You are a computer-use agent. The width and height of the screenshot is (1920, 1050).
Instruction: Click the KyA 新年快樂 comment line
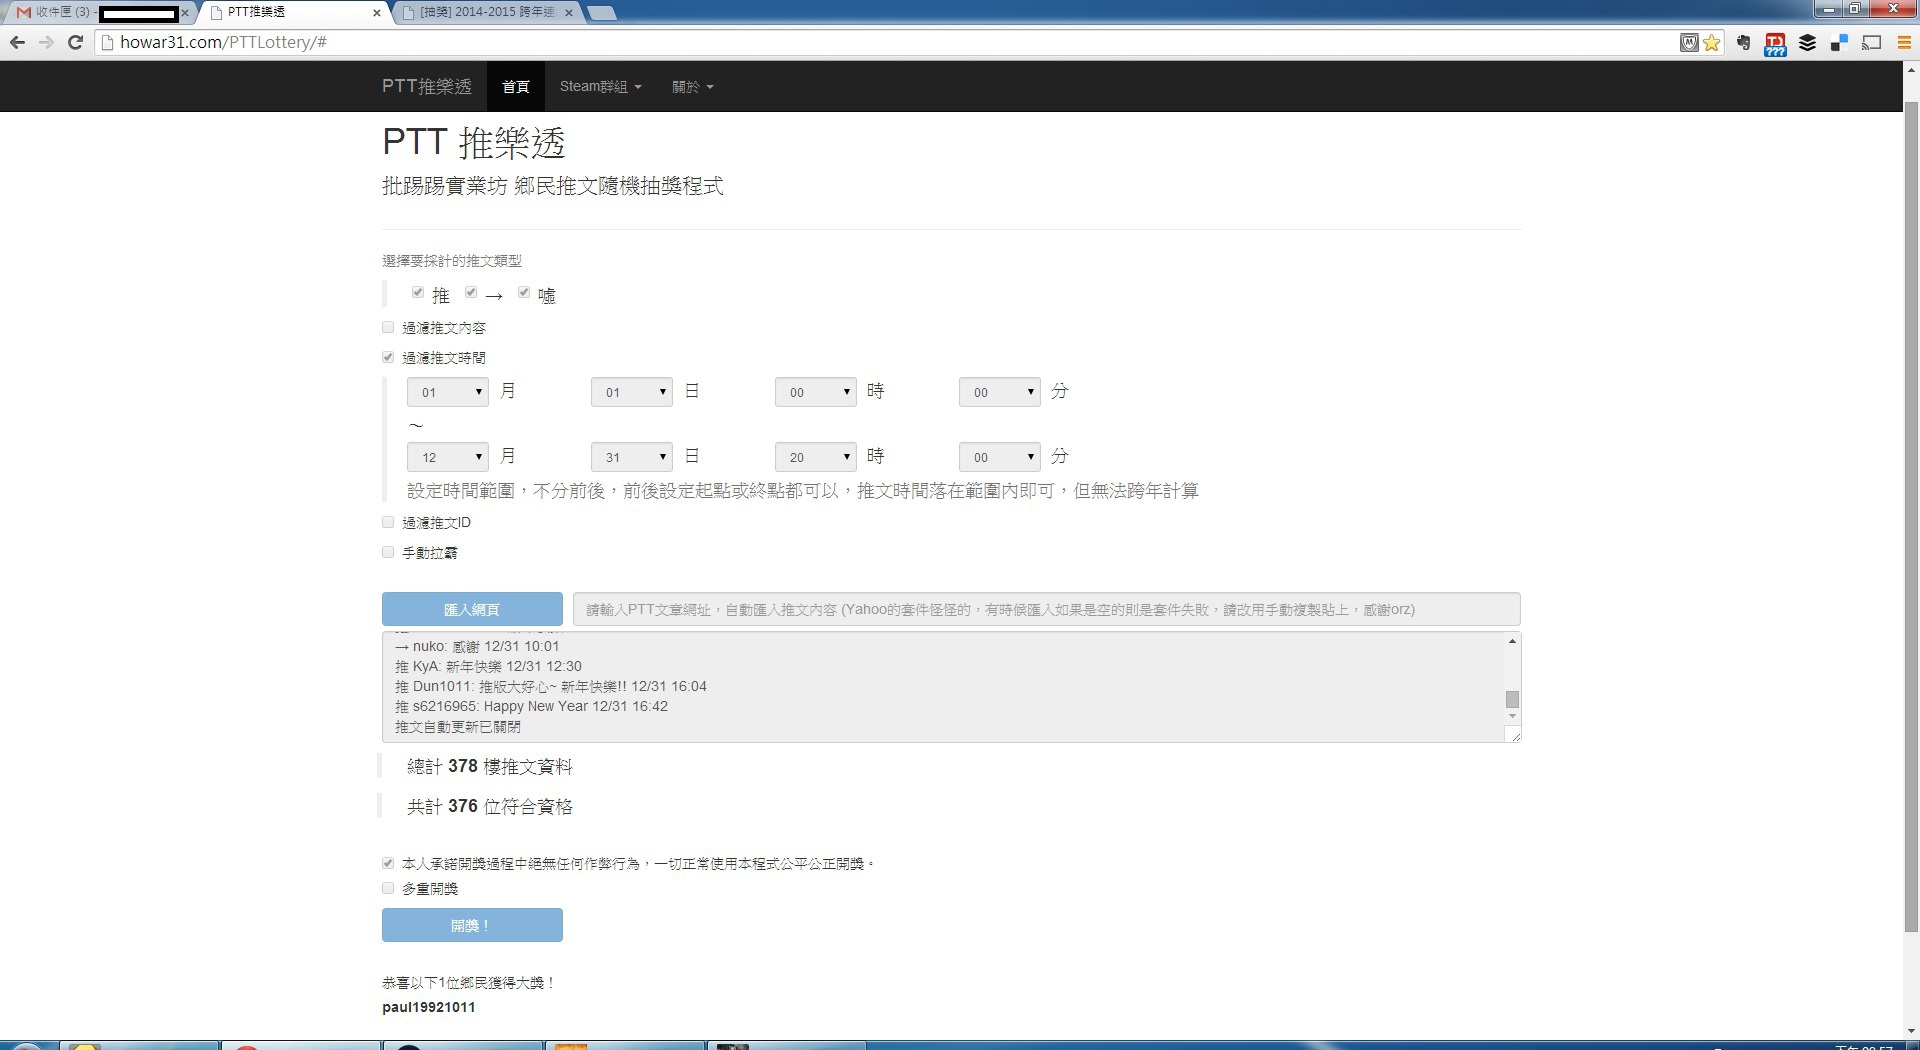[x=488, y=666]
